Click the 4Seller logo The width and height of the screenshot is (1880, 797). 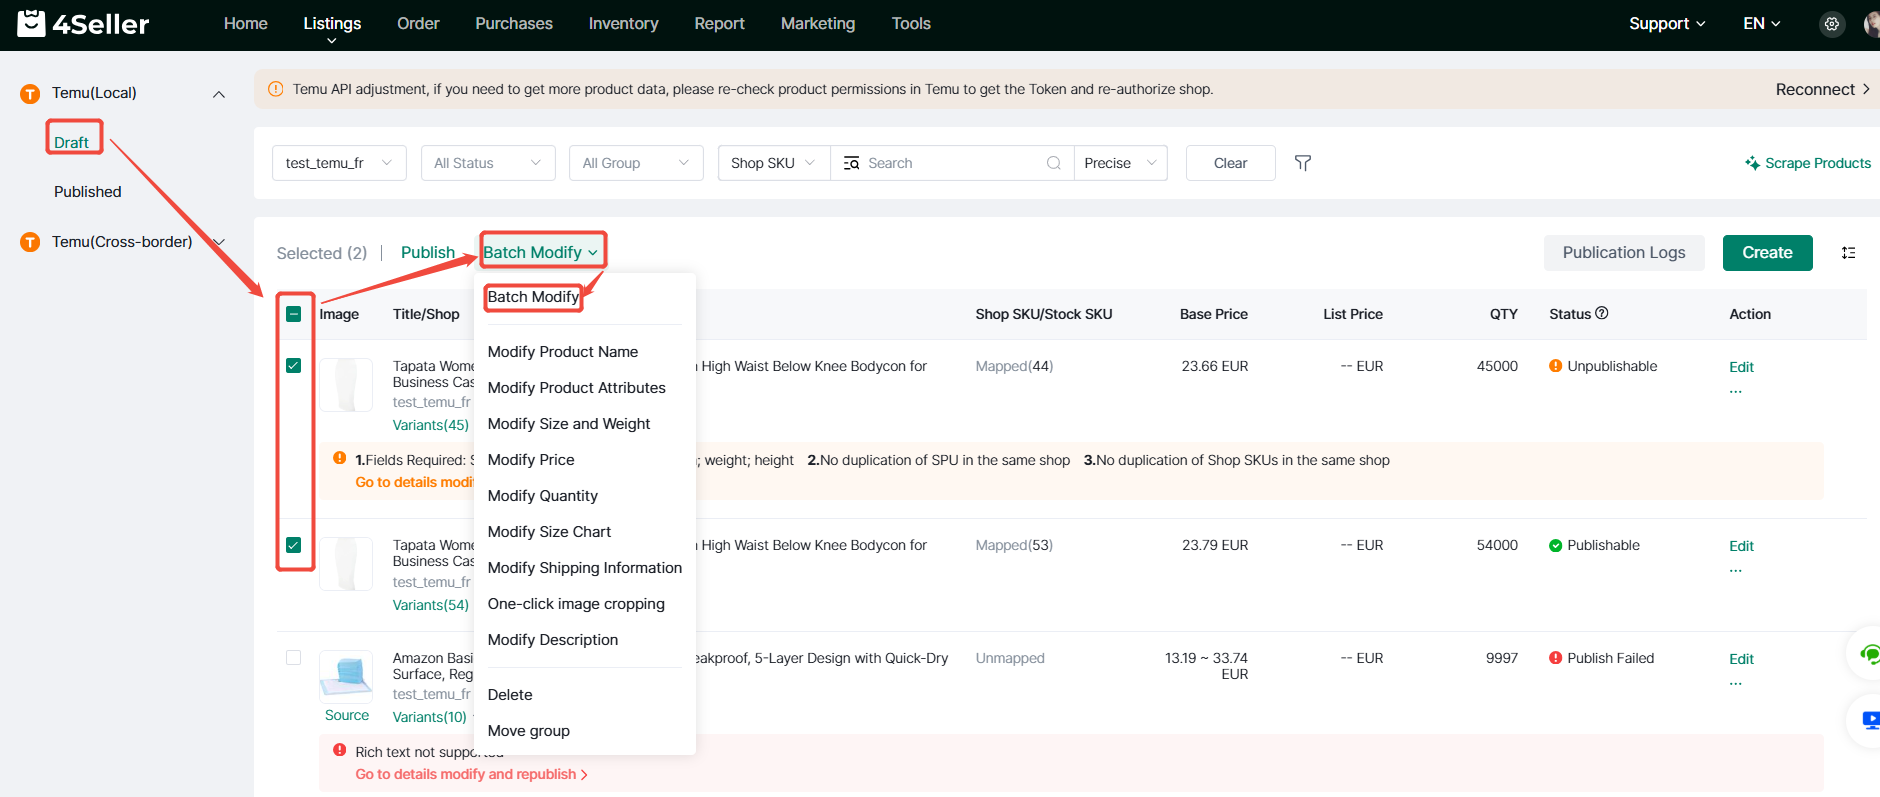83,23
